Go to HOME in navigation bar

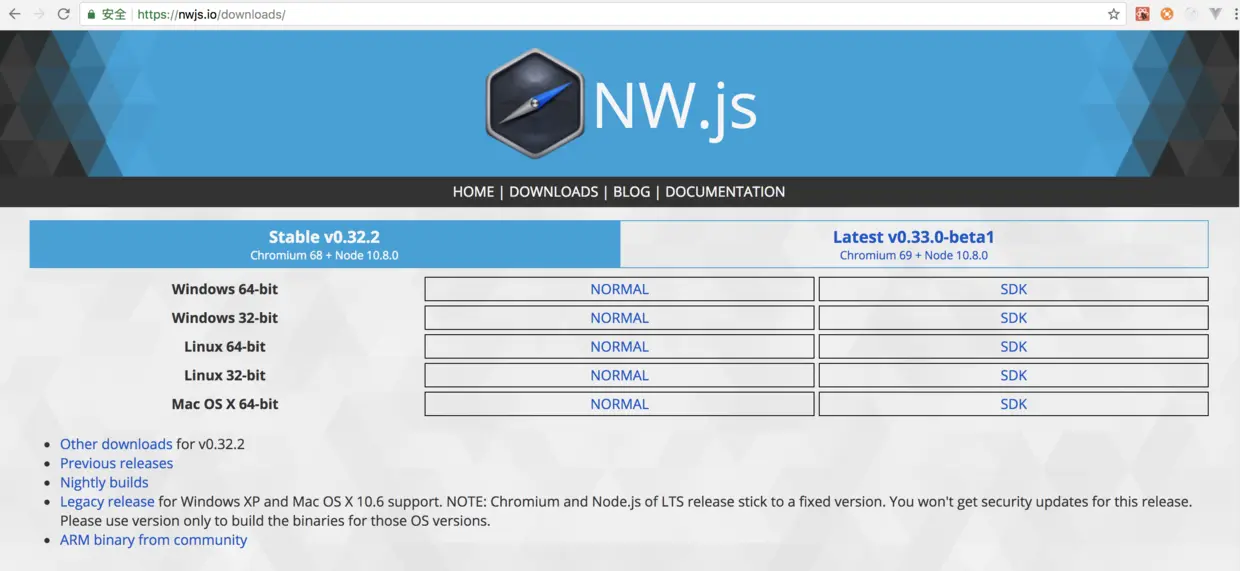pos(473,192)
